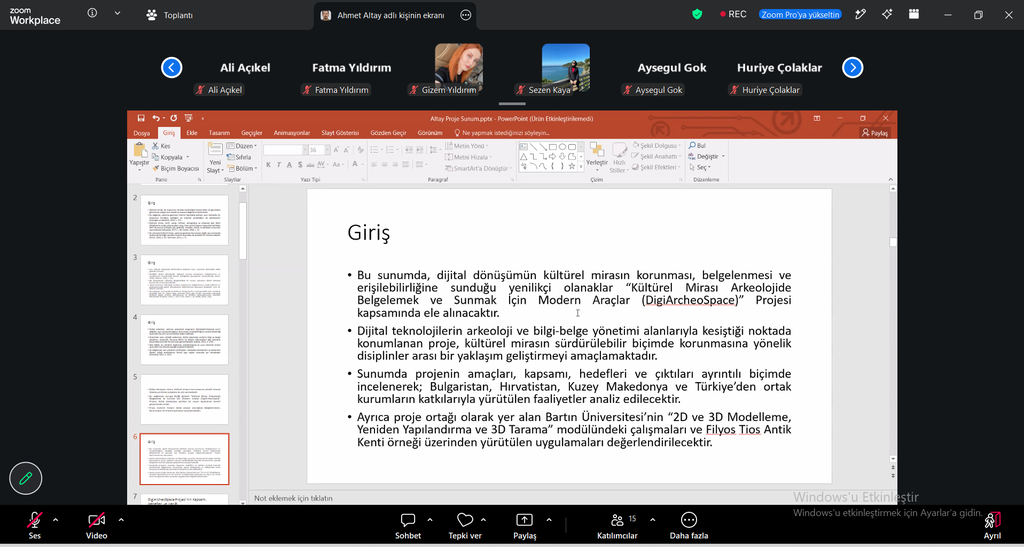Click the Bul find button
1024x547 pixels.
point(697,146)
